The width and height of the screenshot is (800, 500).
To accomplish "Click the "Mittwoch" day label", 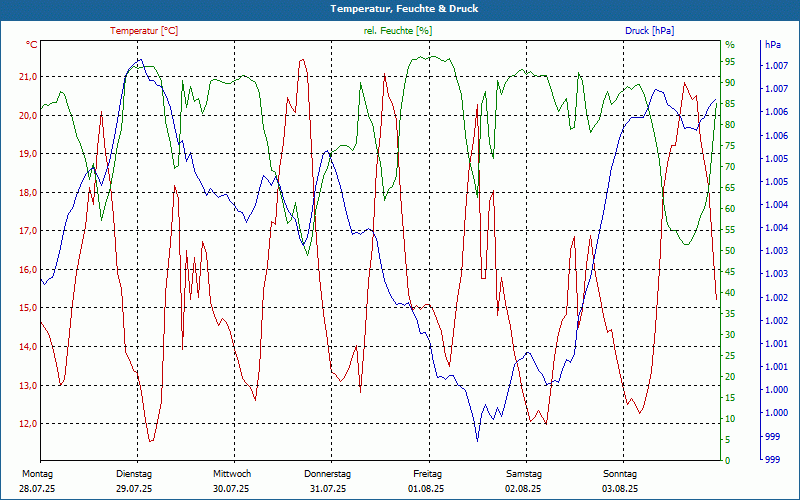I will tap(232, 474).
